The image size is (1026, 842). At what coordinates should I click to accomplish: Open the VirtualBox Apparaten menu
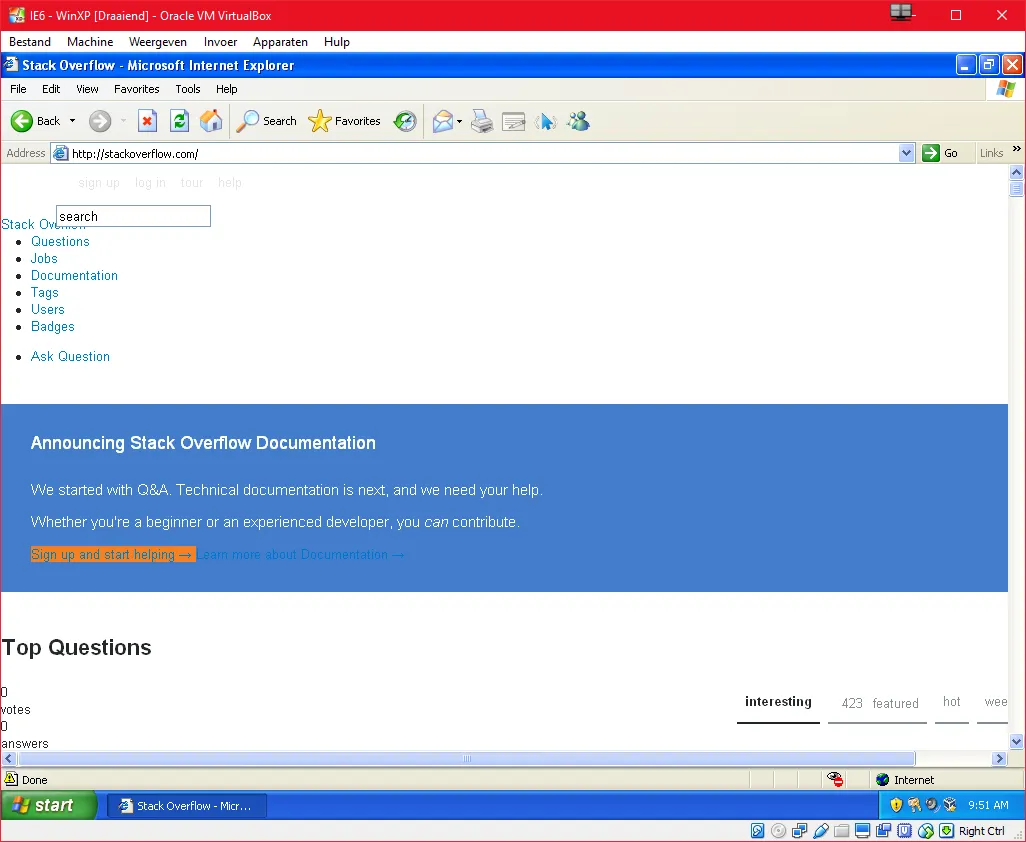click(280, 42)
